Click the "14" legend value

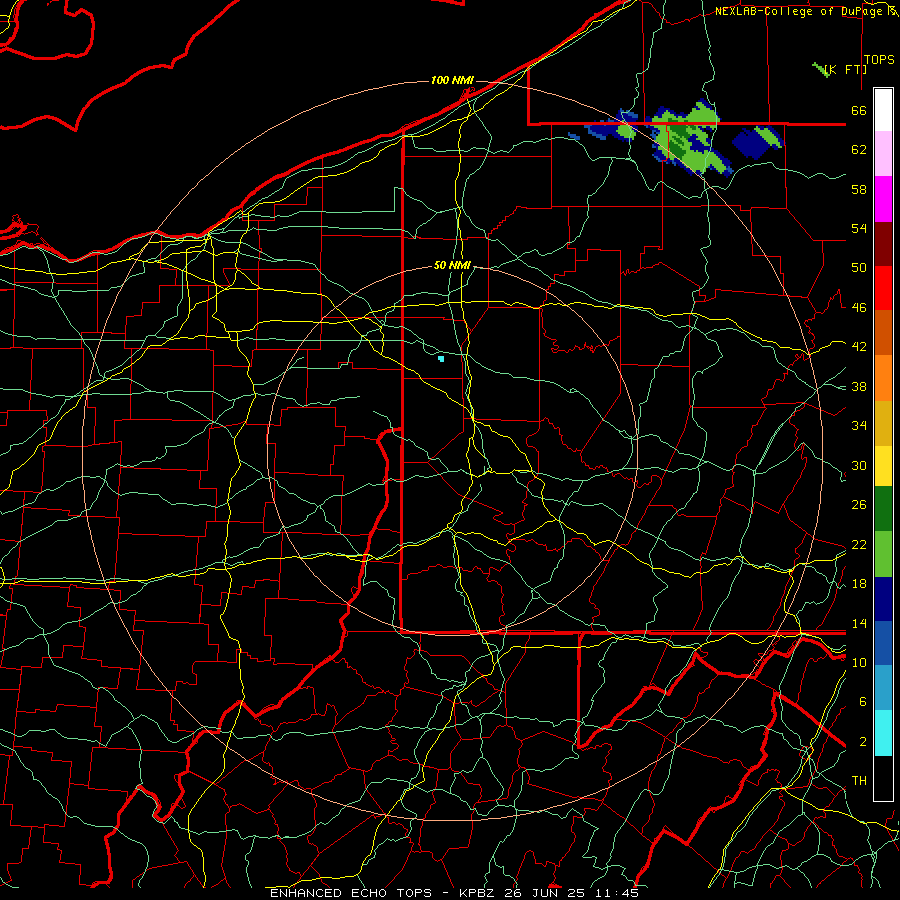tap(859, 623)
